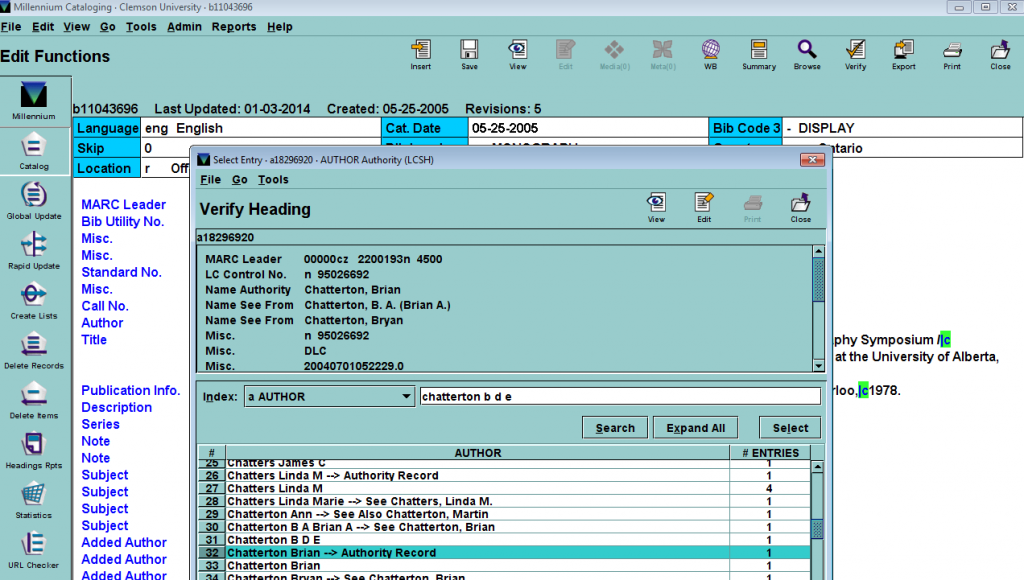The image size is (1024, 580).
Task: Open Delete Items mode
Action: tap(34, 401)
